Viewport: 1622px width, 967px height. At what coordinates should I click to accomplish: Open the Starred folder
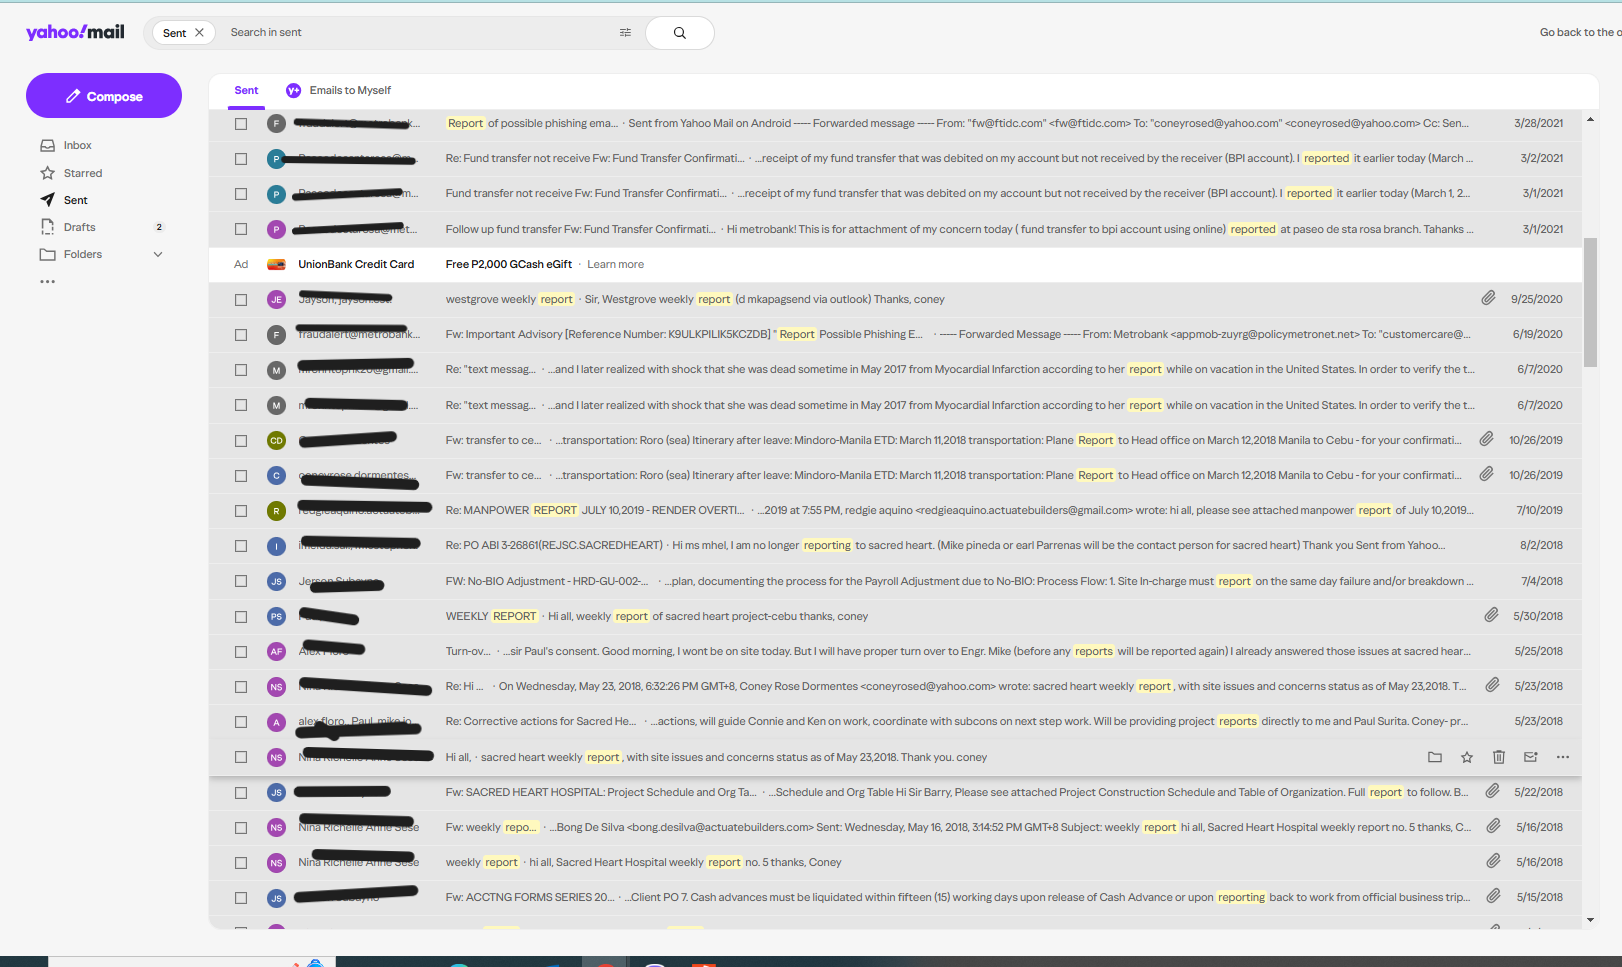click(x=83, y=173)
